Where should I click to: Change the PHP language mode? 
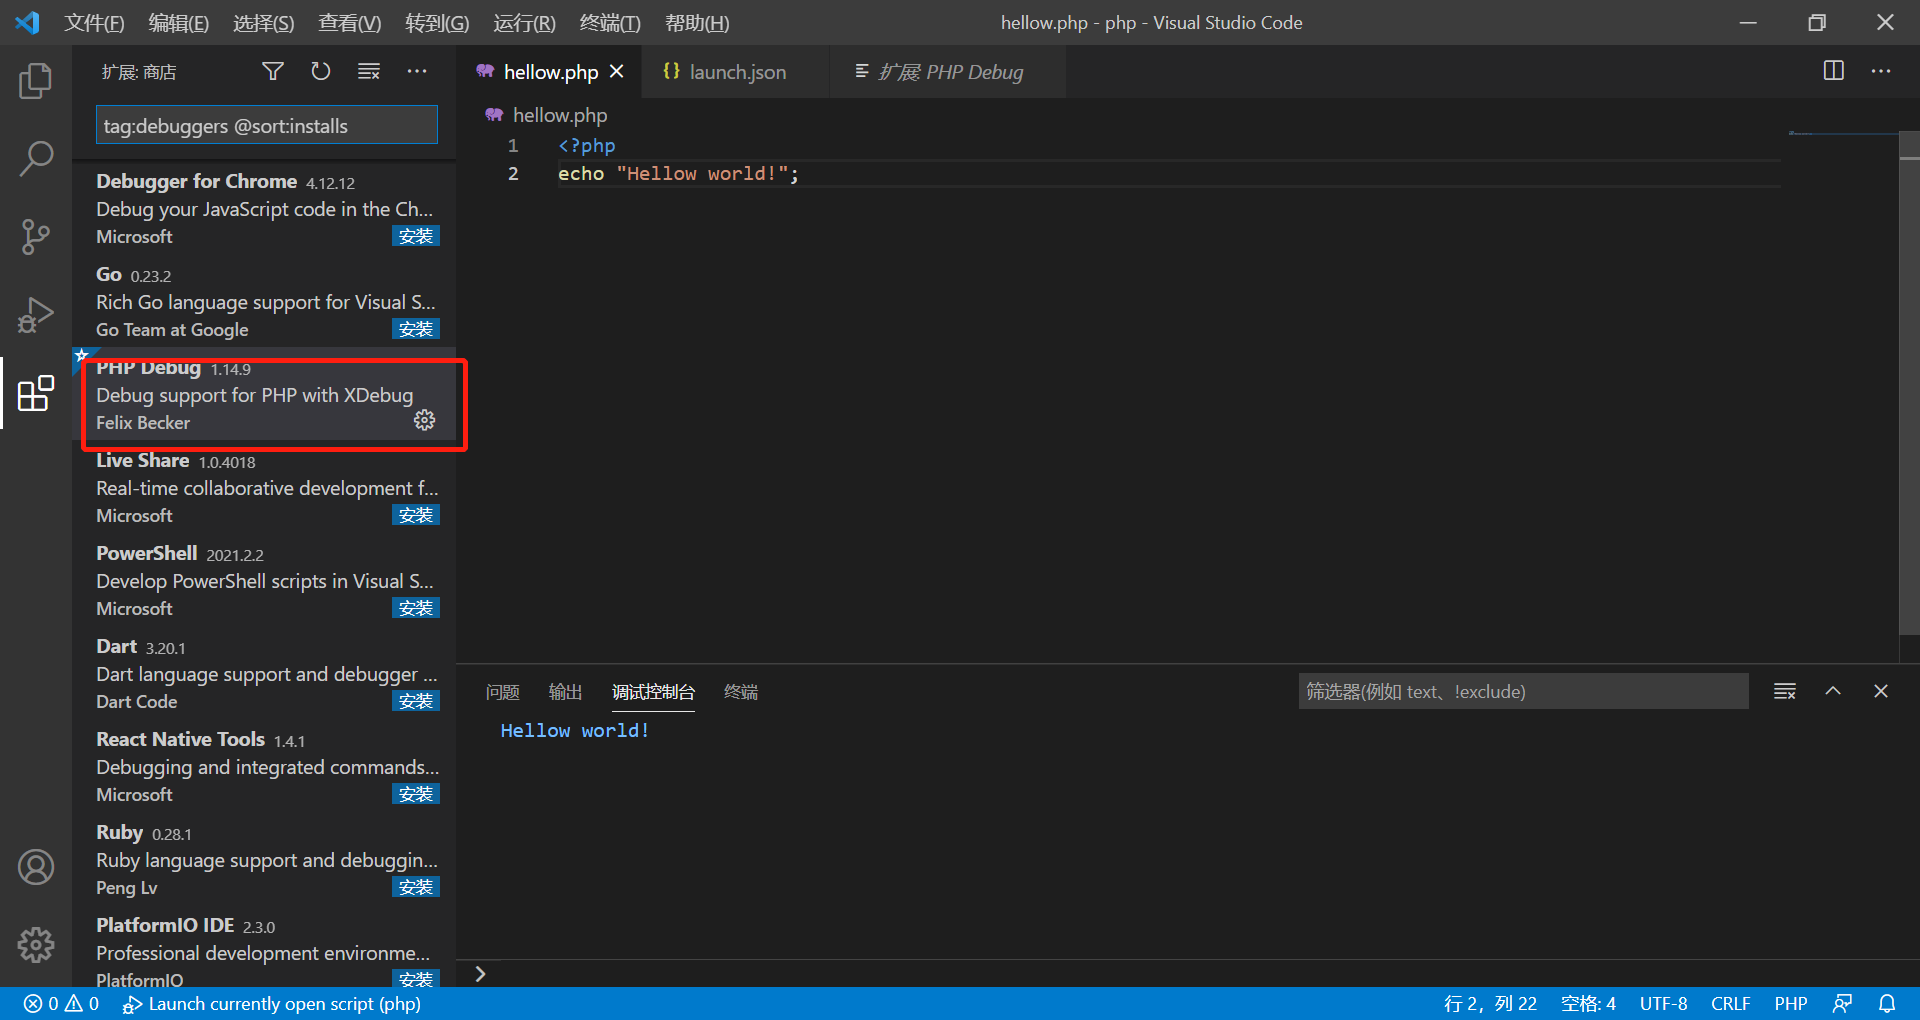tap(1790, 1004)
